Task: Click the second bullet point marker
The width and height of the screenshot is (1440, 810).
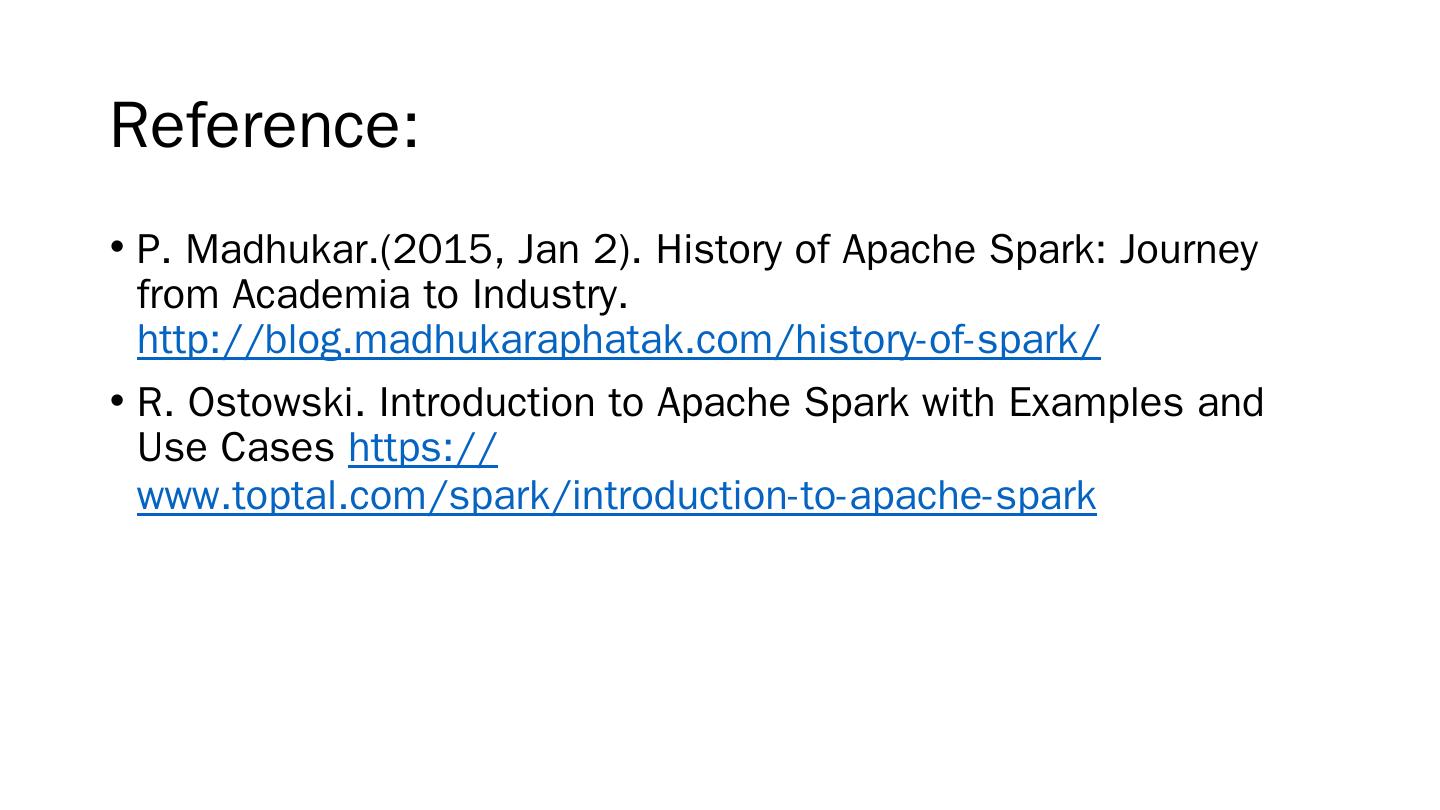Action: (117, 400)
